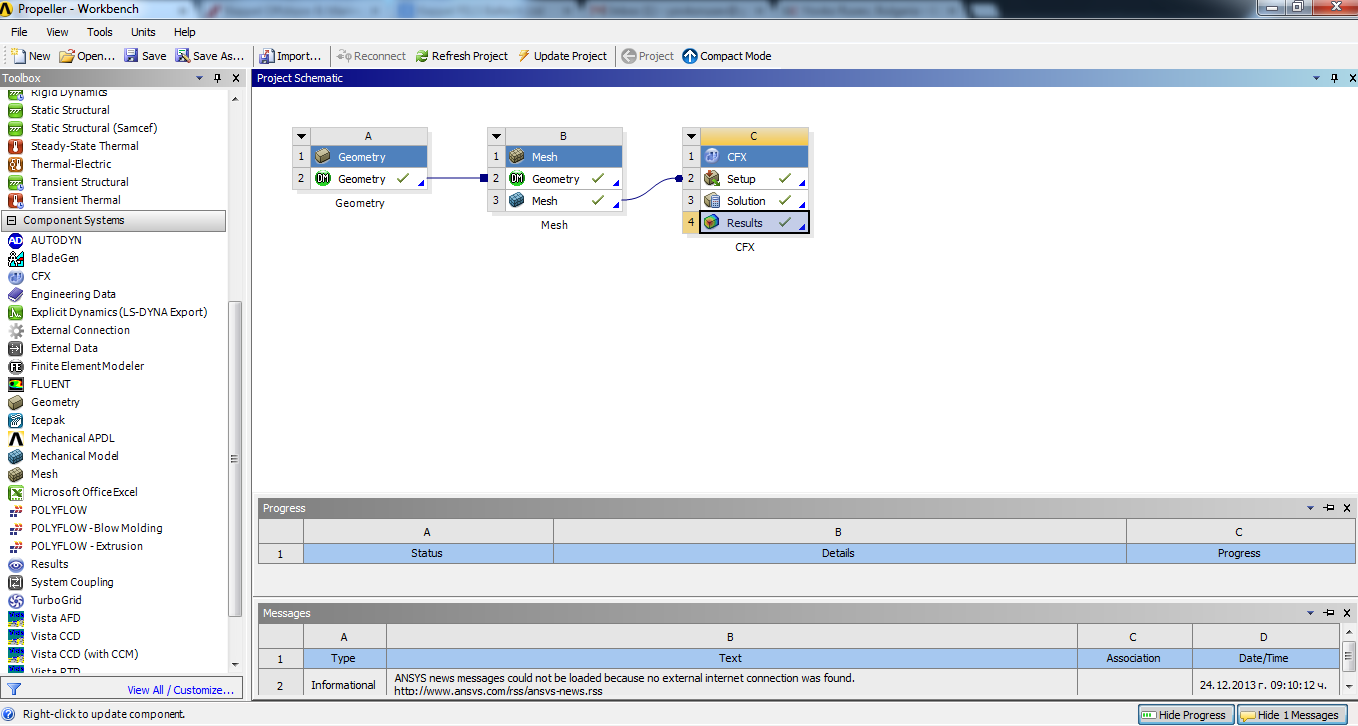The height and width of the screenshot is (726, 1358).
Task: Select CFX in the Toolbox list
Action: (40, 276)
